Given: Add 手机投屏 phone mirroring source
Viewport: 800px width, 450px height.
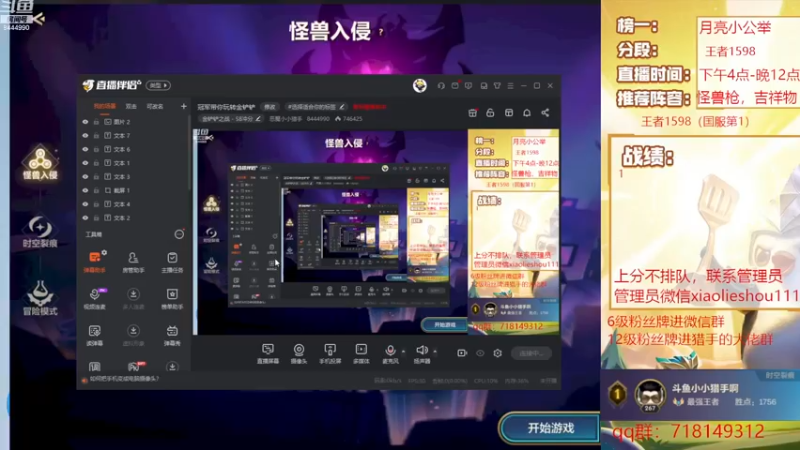Looking at the screenshot, I should point(330,354).
